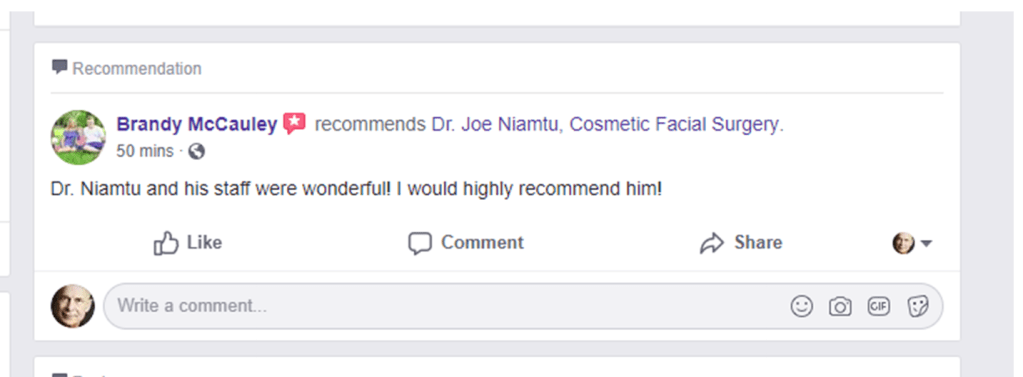Open the emoji picker in comment box
1023x377 pixels.
pos(802,306)
